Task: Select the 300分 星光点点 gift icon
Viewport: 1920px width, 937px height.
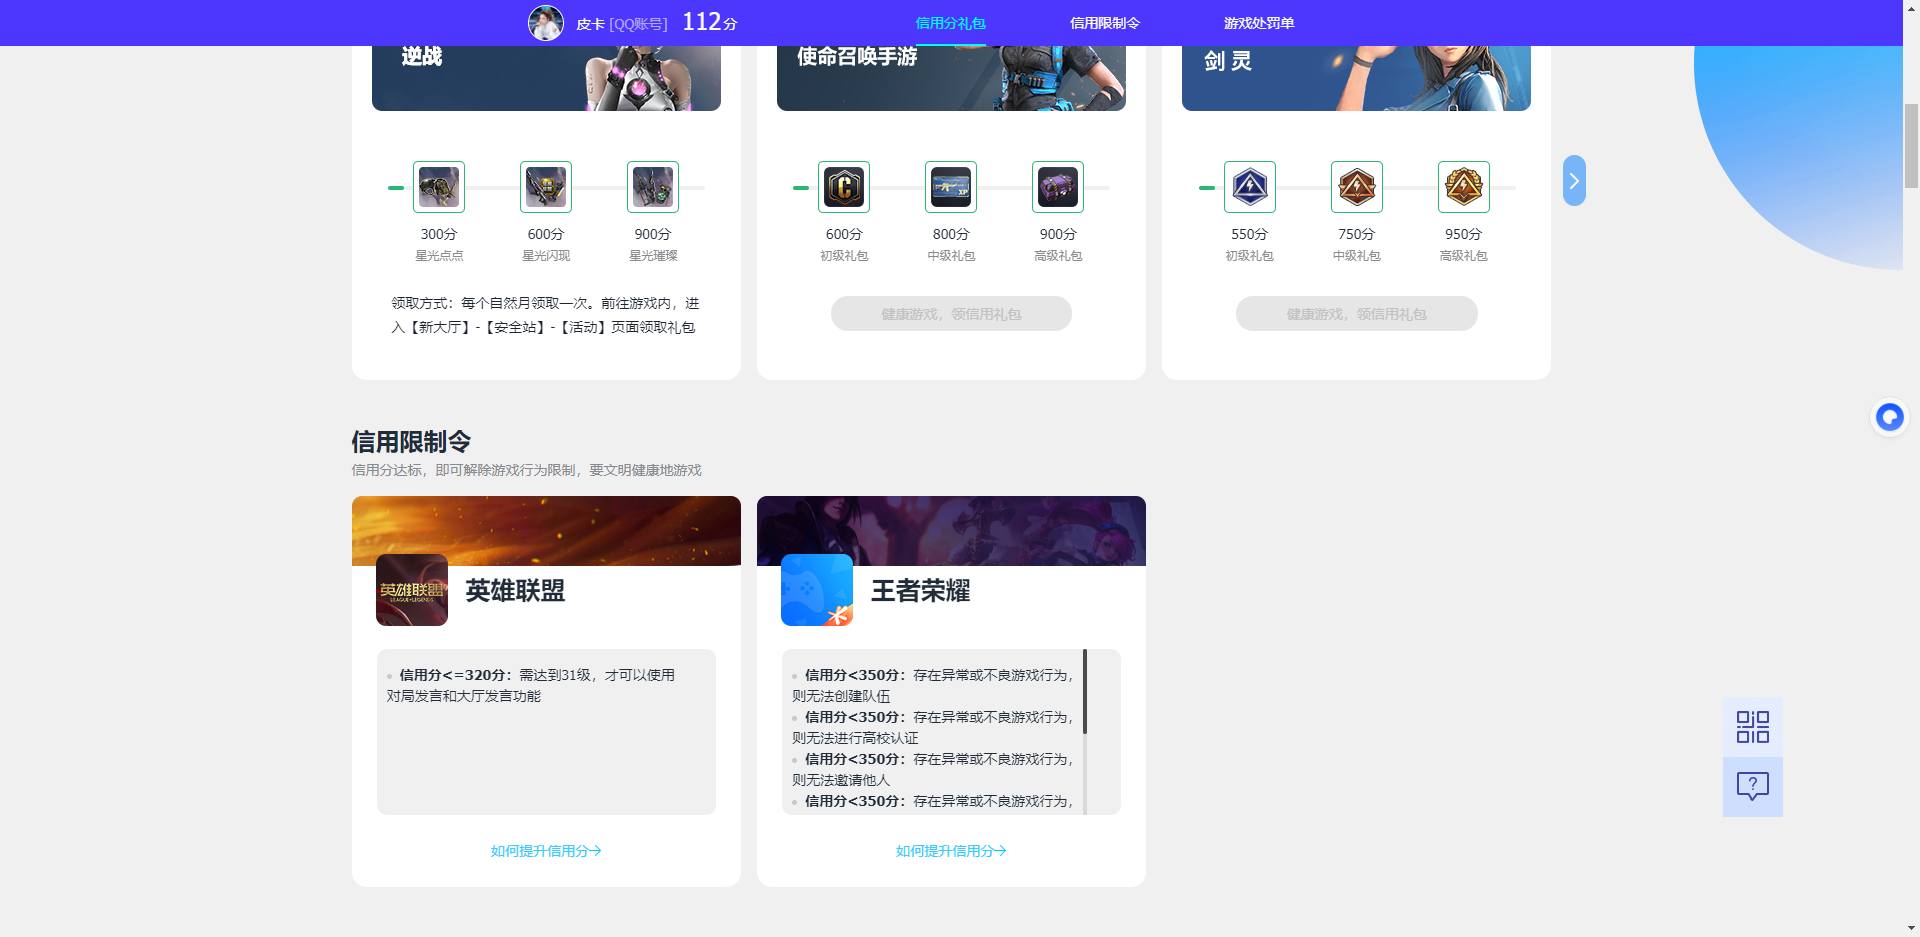Action: click(x=439, y=187)
